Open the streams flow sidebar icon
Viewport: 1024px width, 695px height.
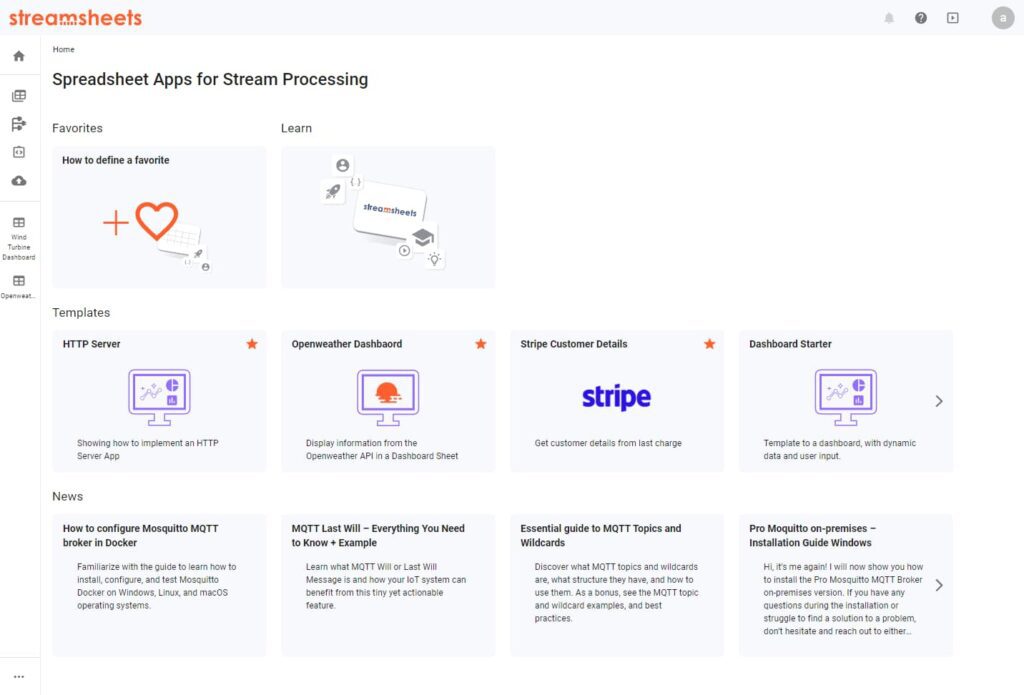(19, 124)
